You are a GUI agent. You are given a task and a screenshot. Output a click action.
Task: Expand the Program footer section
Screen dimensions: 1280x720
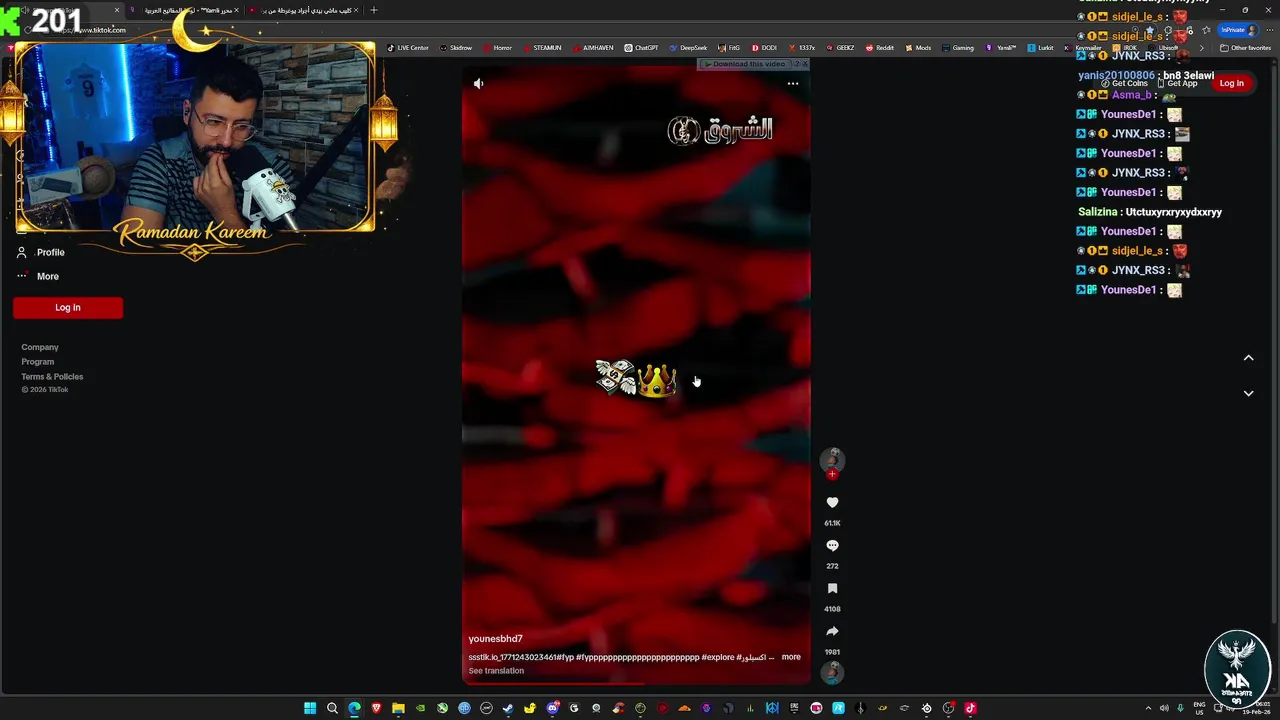point(38,362)
